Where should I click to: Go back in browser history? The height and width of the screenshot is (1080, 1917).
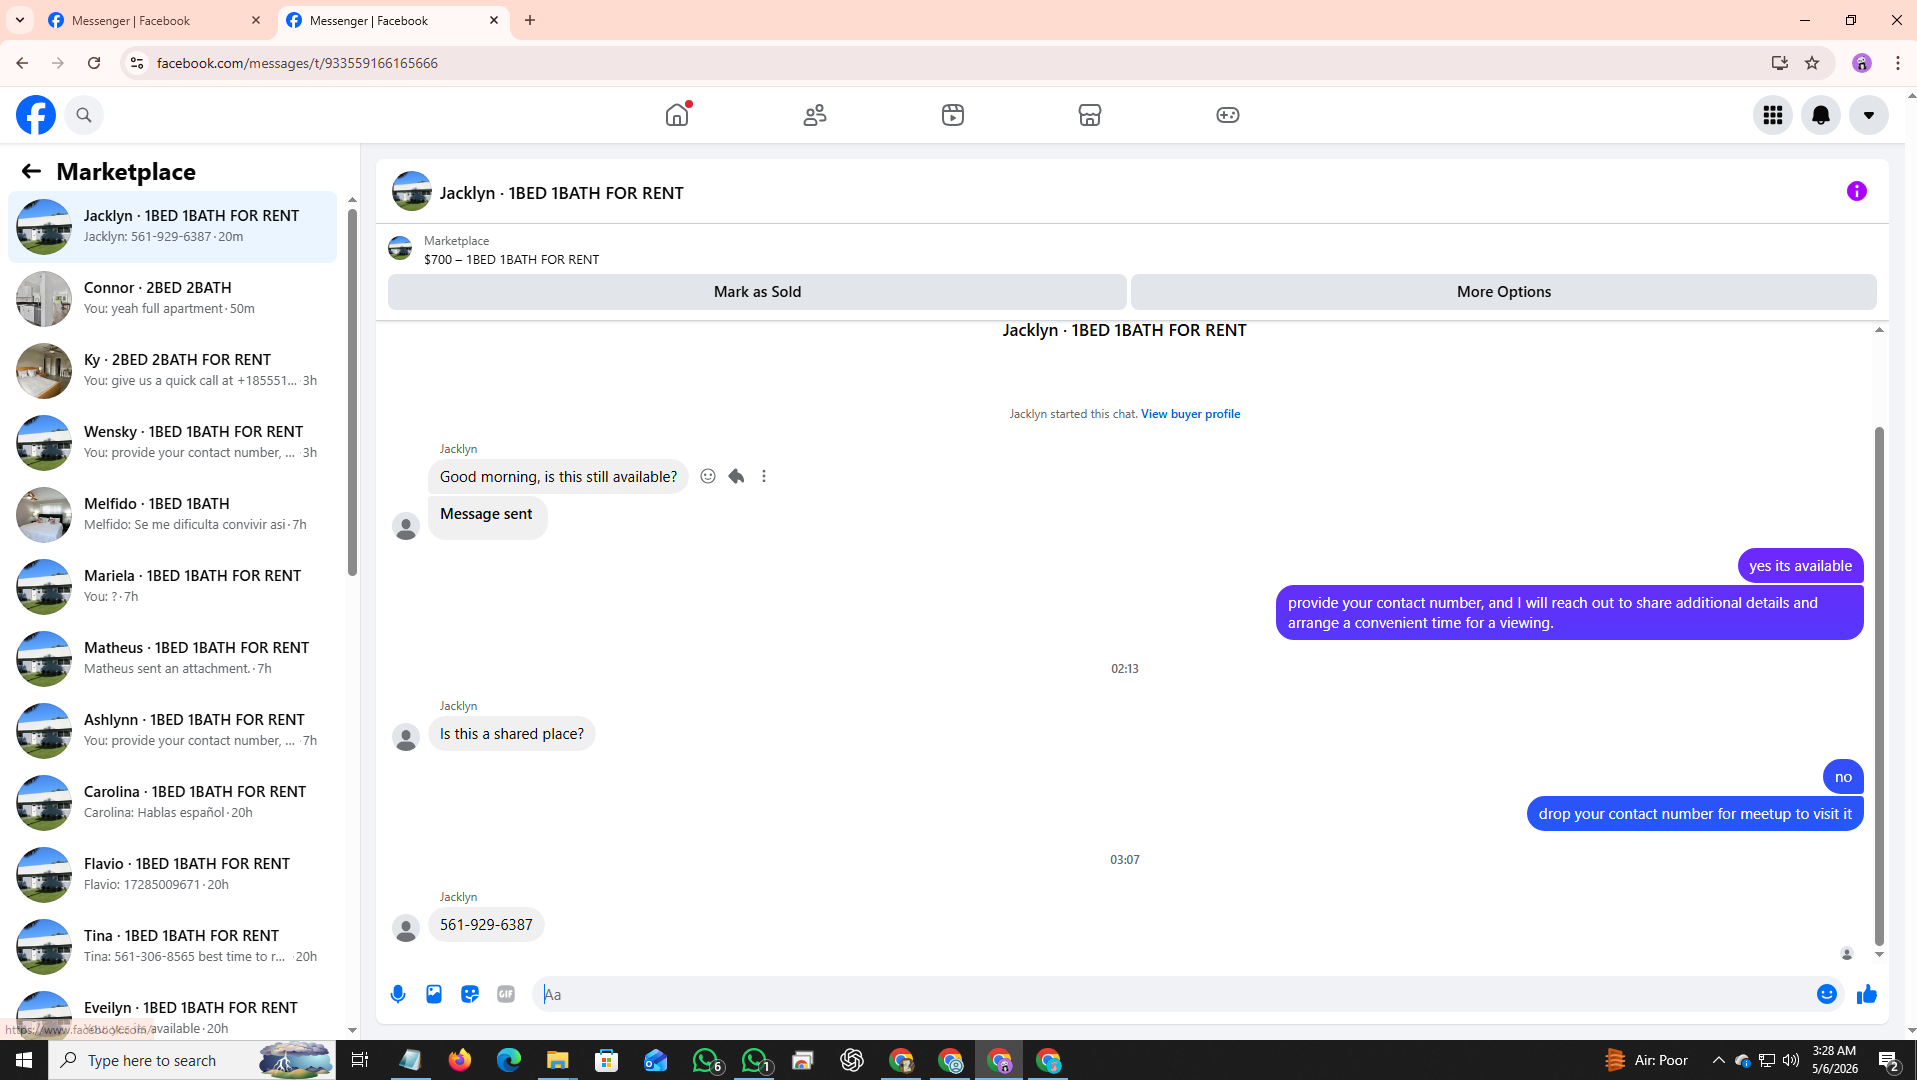(x=22, y=63)
